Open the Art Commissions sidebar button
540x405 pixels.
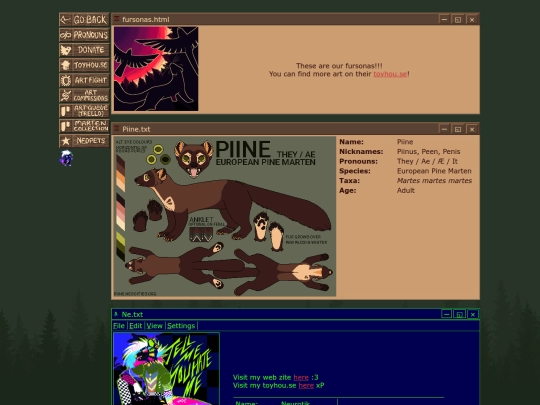84,95
